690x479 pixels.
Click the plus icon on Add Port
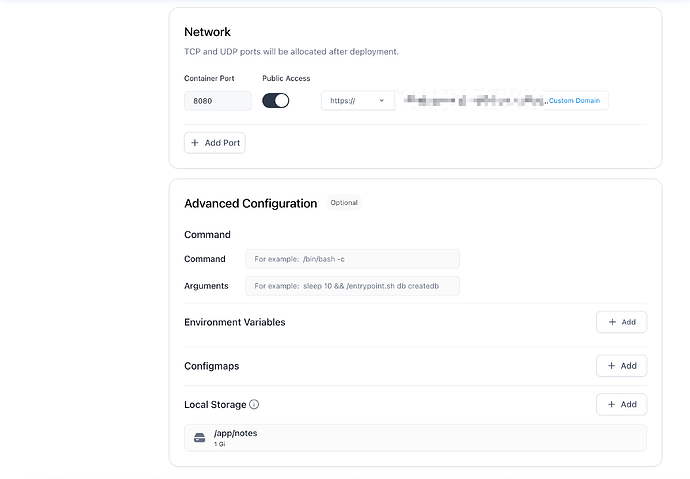tap(195, 143)
